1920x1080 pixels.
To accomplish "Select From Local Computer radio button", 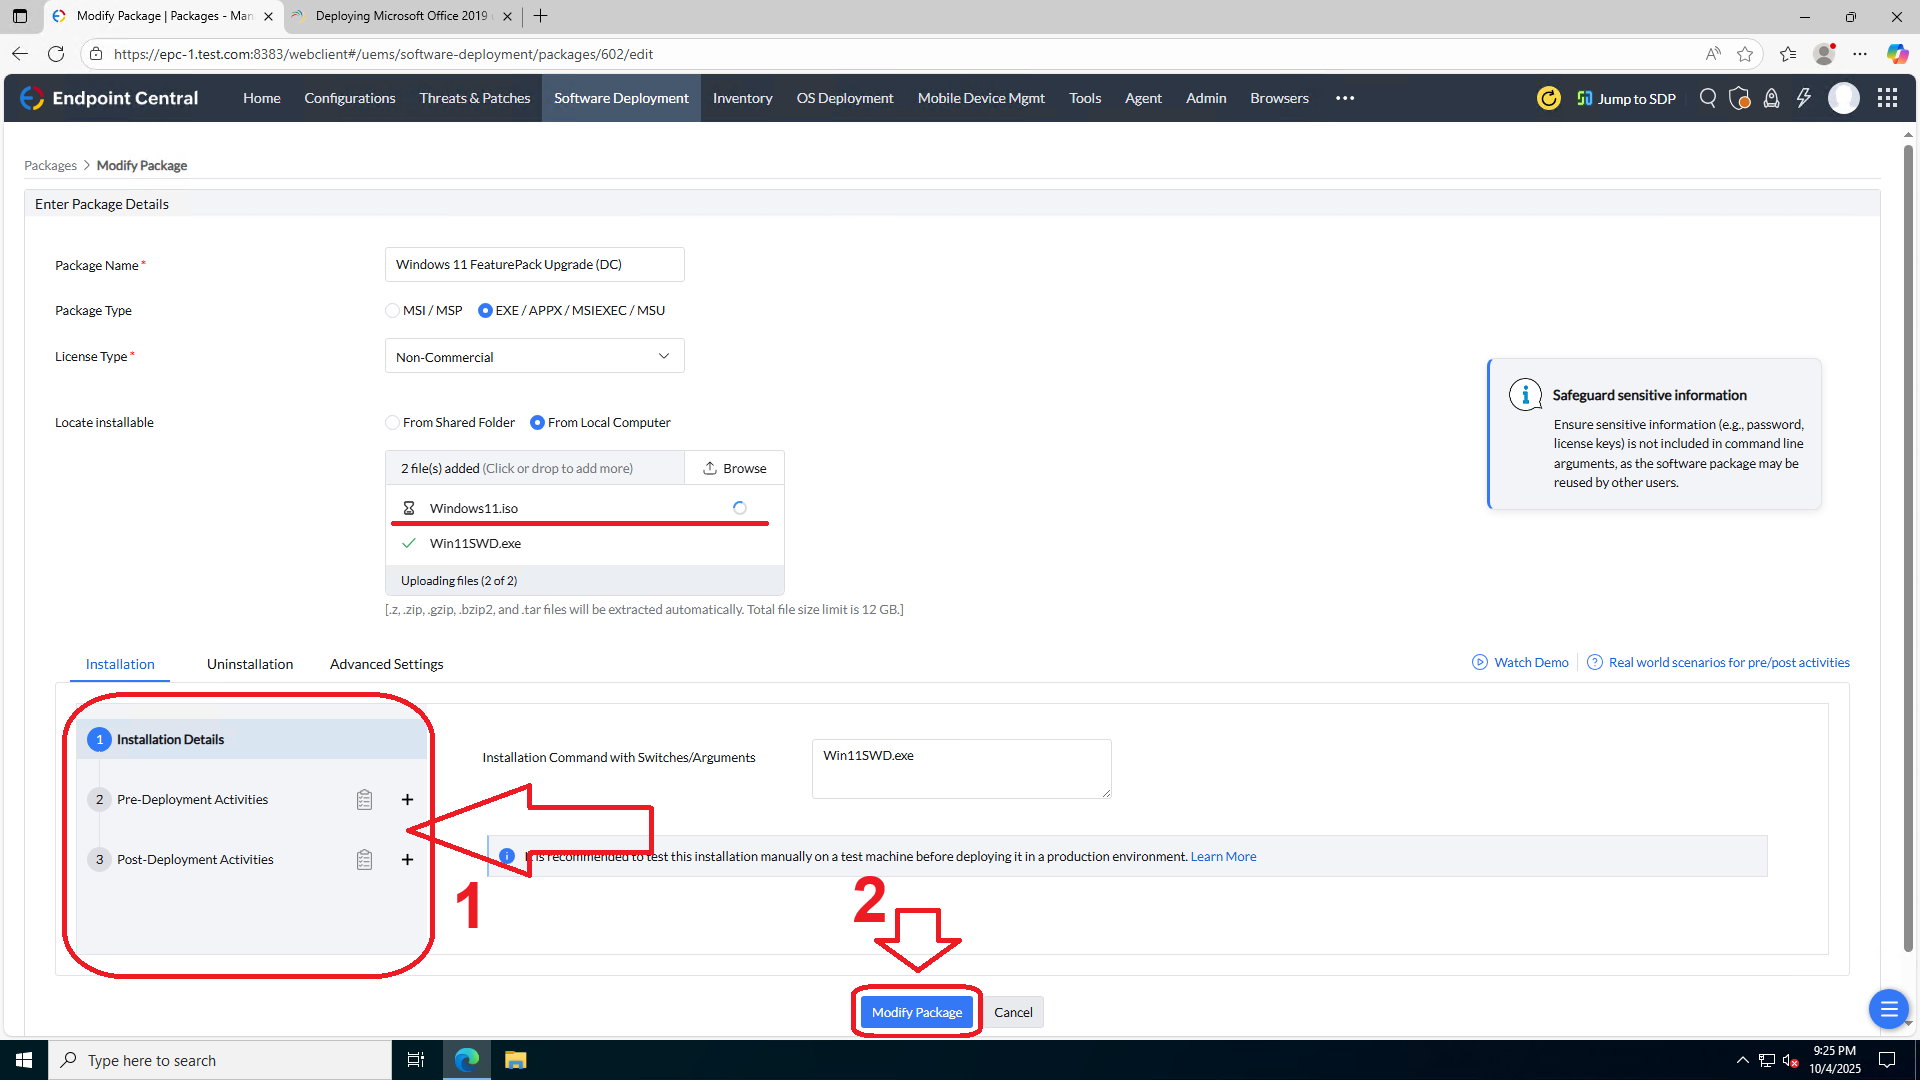I will coord(537,423).
